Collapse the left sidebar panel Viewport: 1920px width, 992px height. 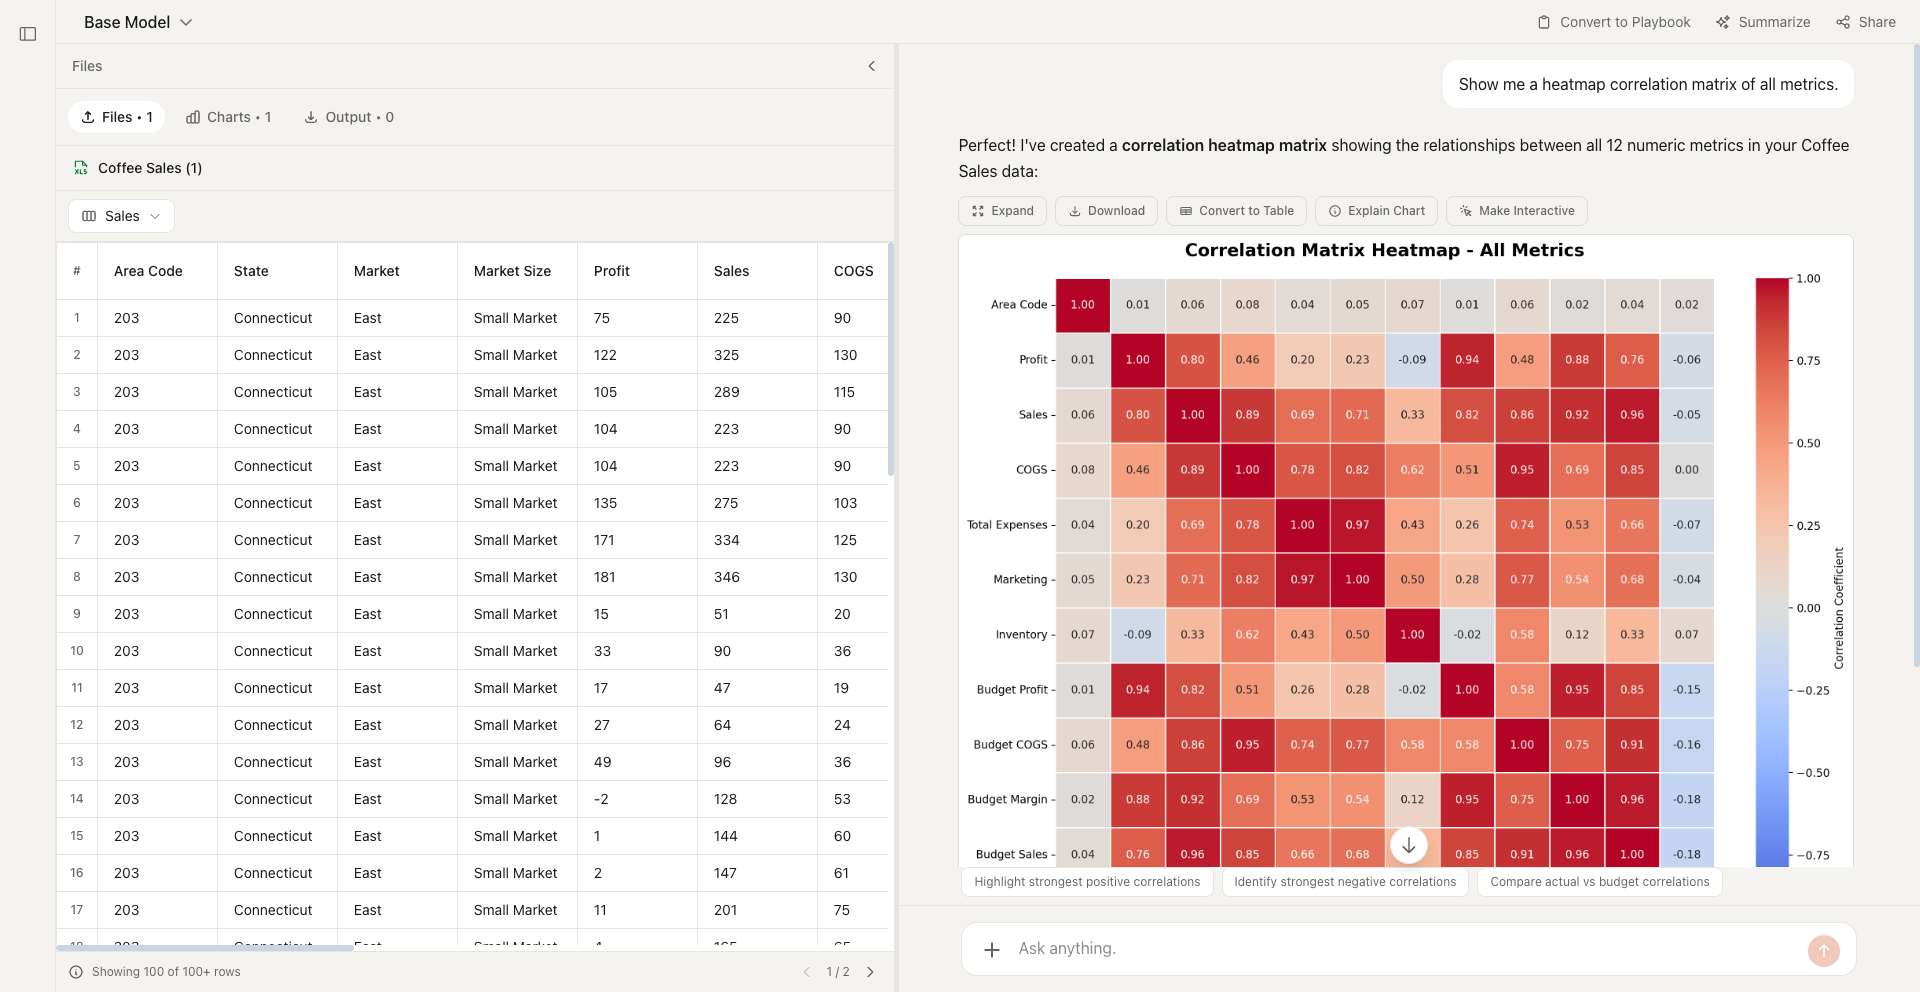pos(28,33)
